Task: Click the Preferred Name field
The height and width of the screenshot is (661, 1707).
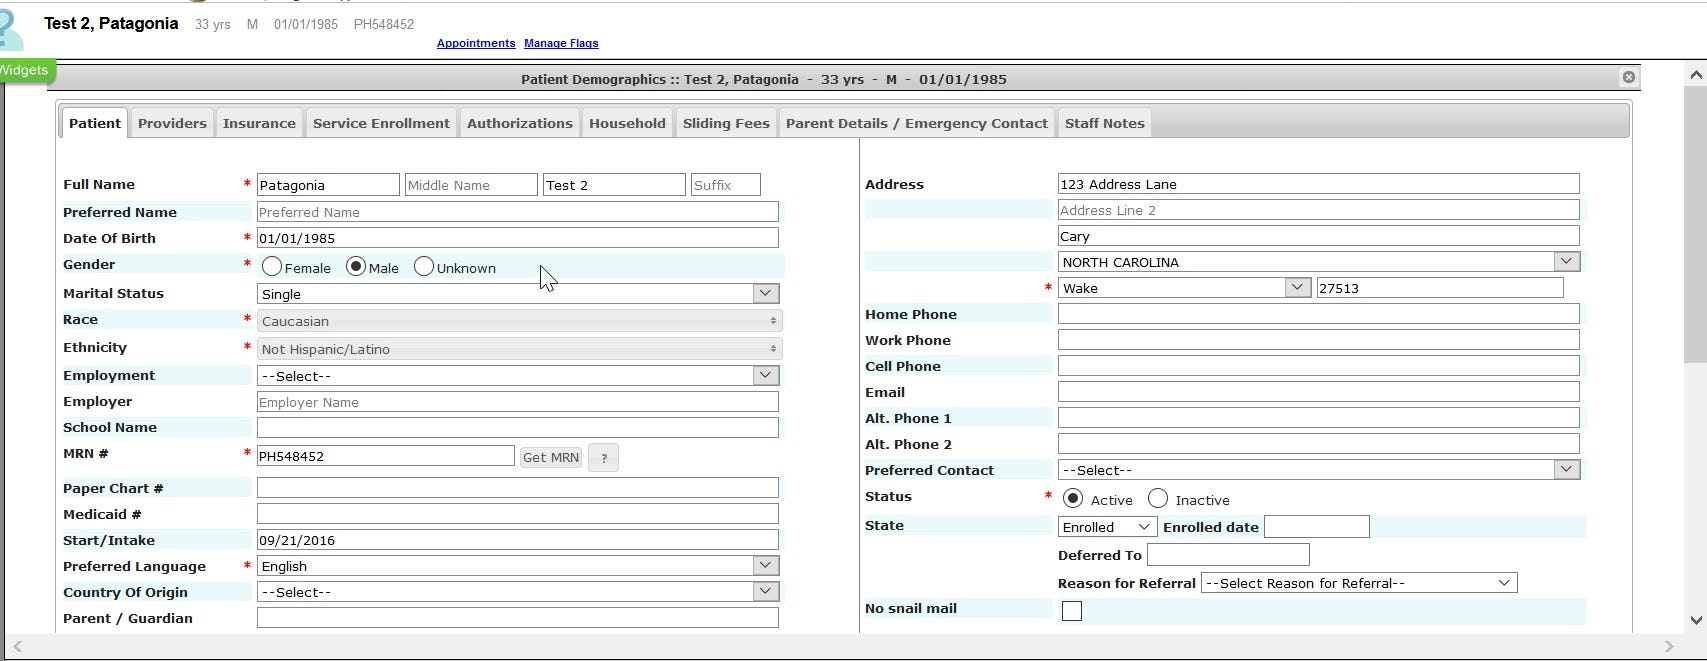Action: (518, 212)
